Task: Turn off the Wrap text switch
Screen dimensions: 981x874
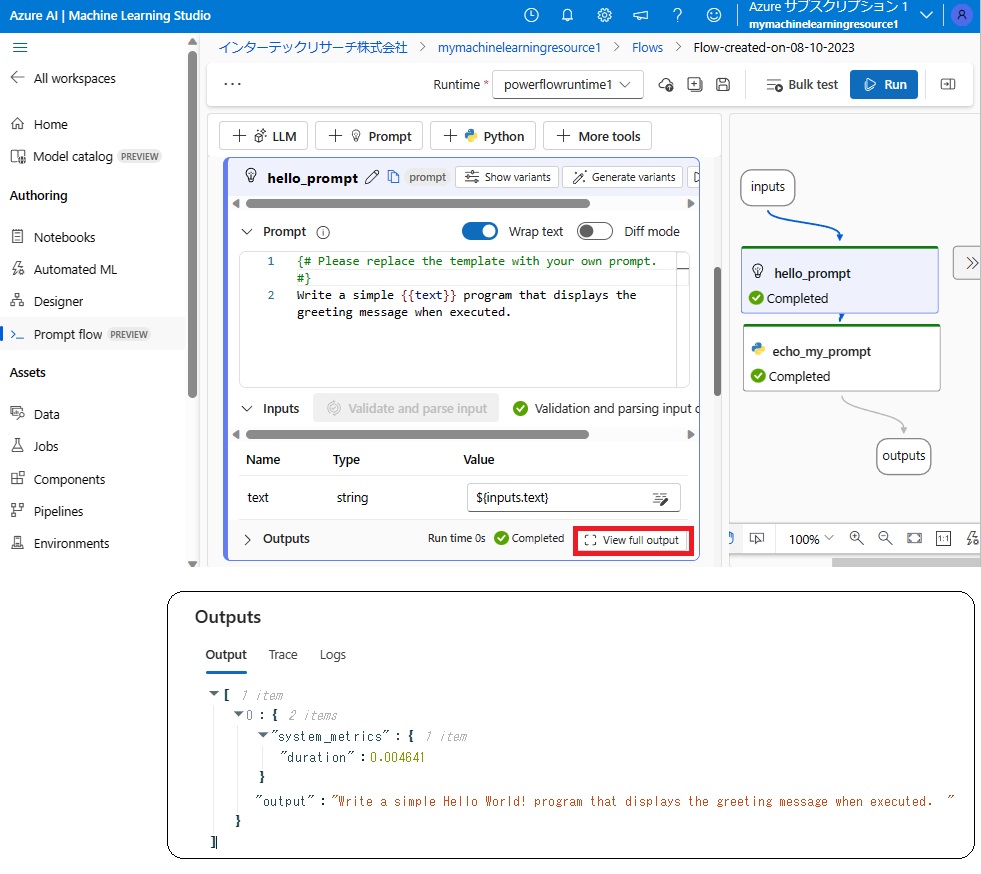Action: (480, 231)
